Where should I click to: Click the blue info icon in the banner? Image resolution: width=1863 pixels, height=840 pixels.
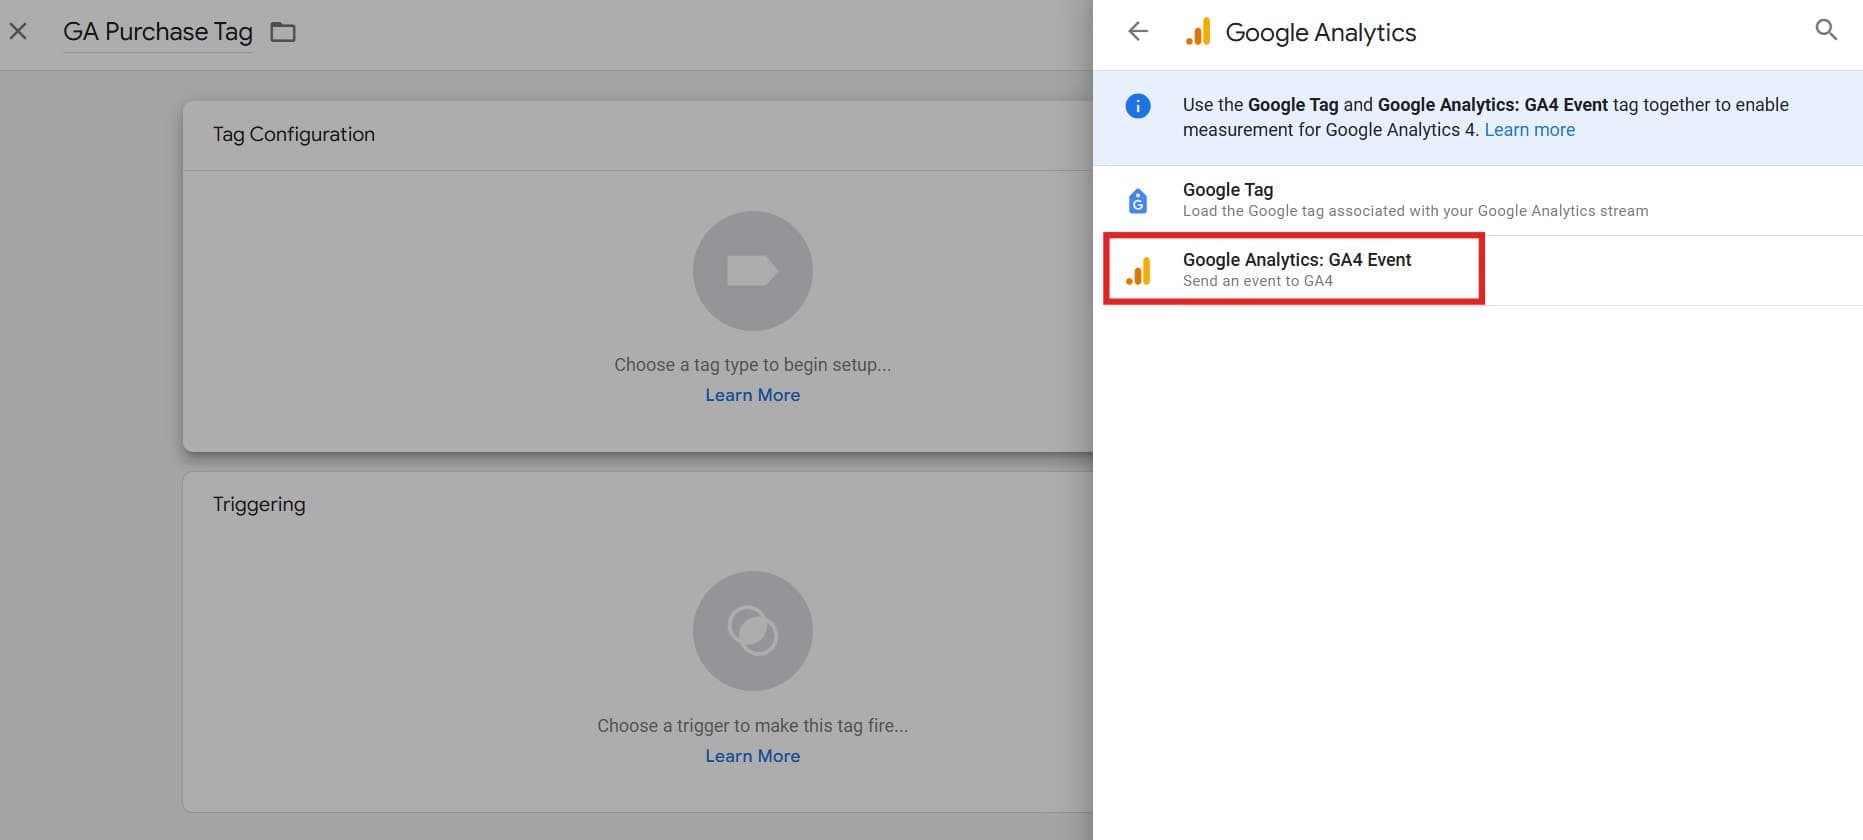1138,106
